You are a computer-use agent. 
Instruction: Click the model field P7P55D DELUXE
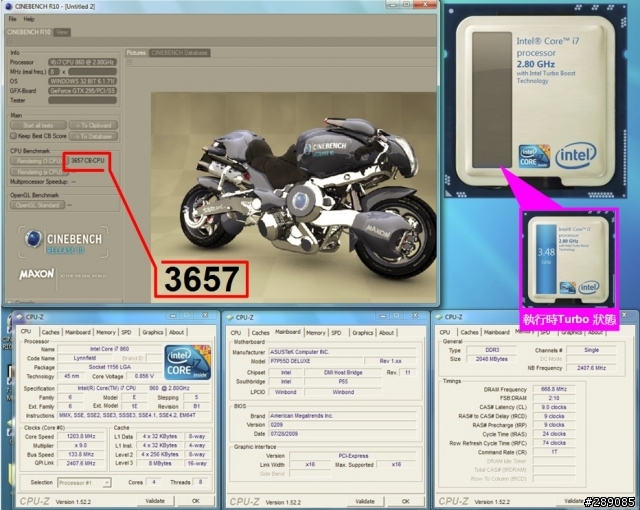[316, 361]
